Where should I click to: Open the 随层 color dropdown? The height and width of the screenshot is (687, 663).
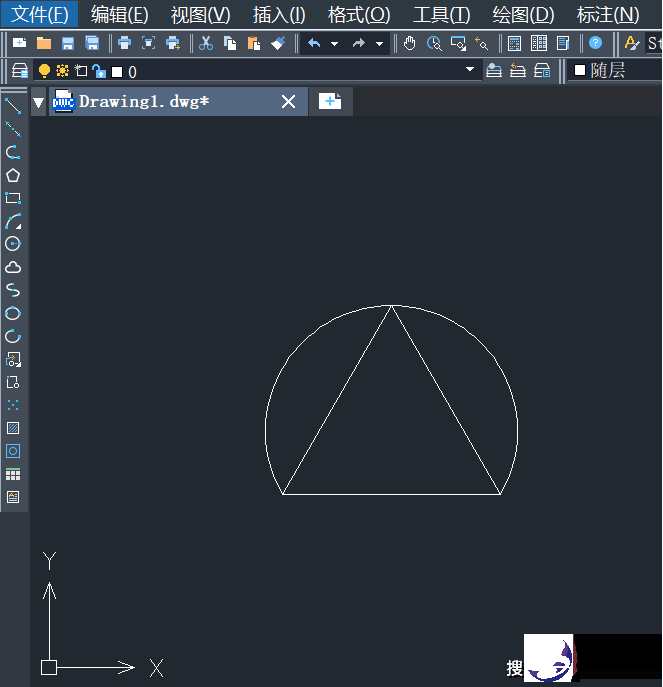click(615, 70)
